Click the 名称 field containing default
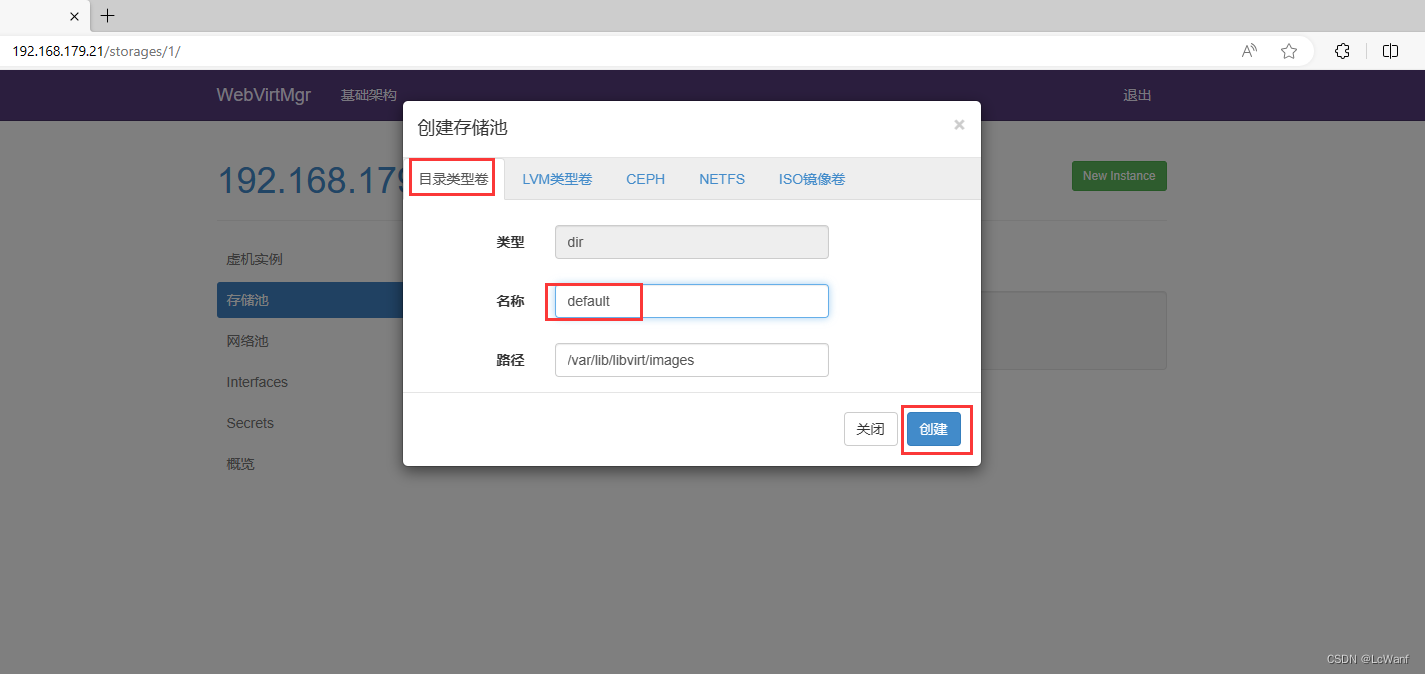Image resolution: width=1425 pixels, height=674 pixels. coord(692,301)
